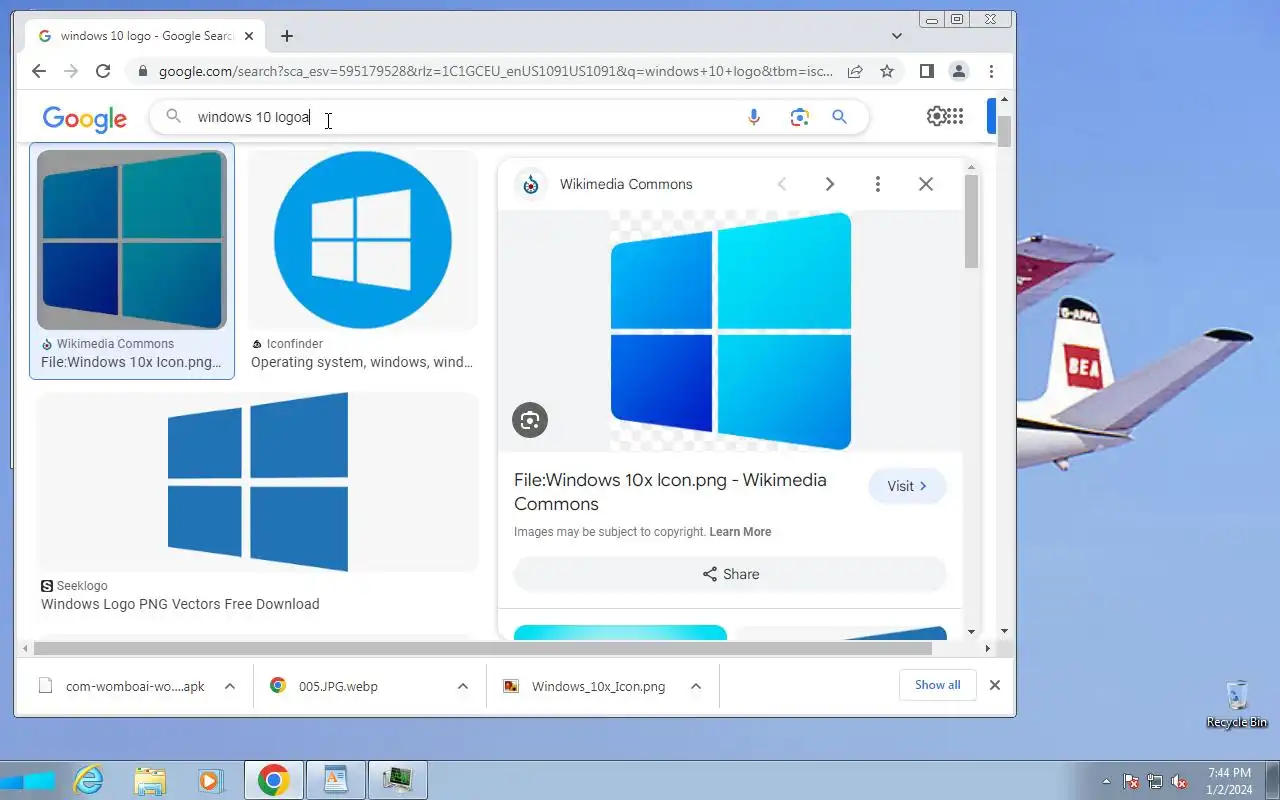The image size is (1280, 800).
Task: Open File Explorer from taskbar
Action: (150, 780)
